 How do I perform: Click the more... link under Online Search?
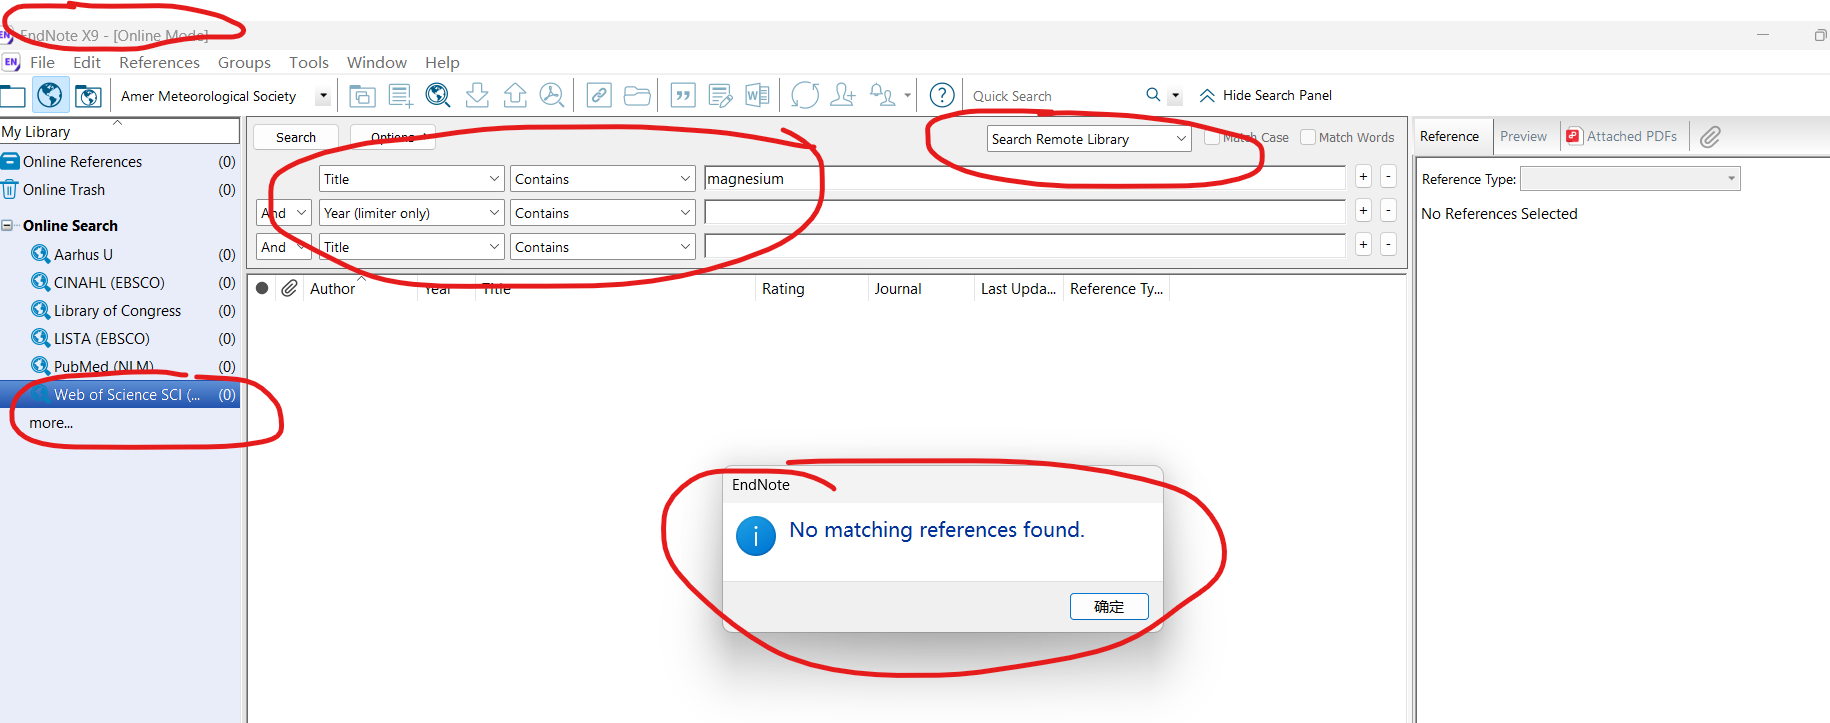51,423
